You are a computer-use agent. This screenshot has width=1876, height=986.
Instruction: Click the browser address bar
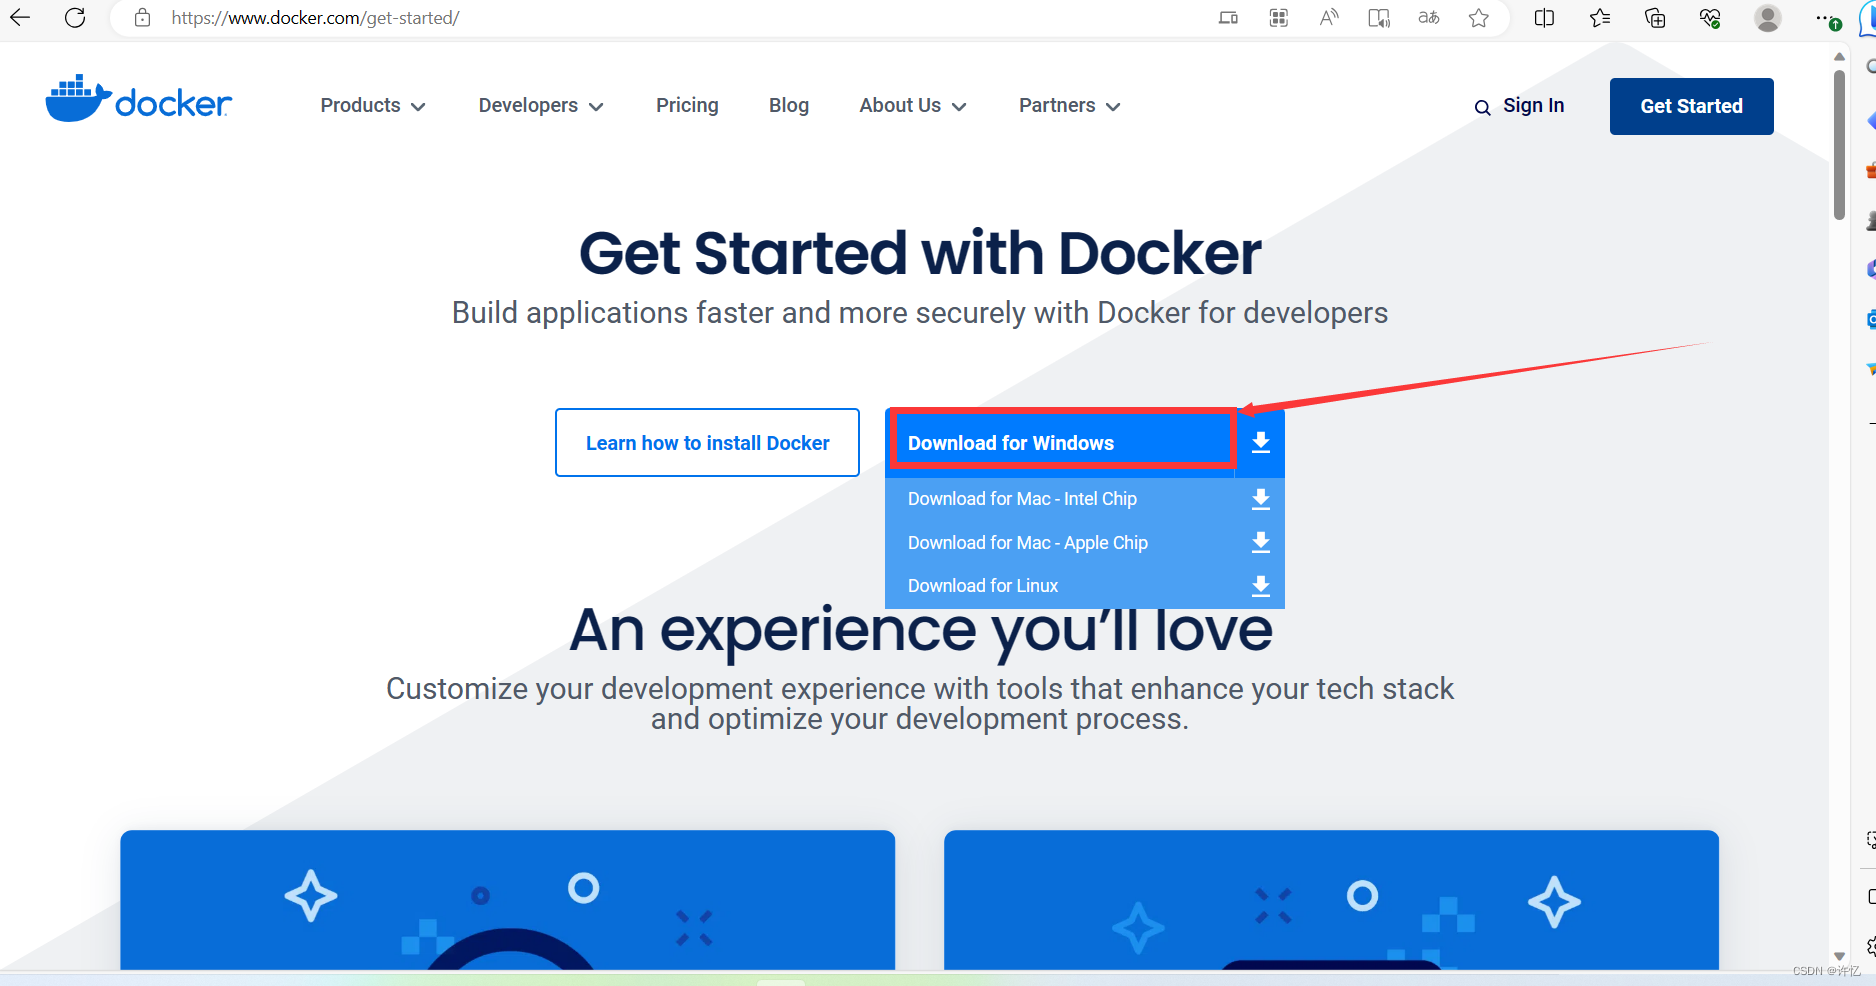(x=316, y=18)
